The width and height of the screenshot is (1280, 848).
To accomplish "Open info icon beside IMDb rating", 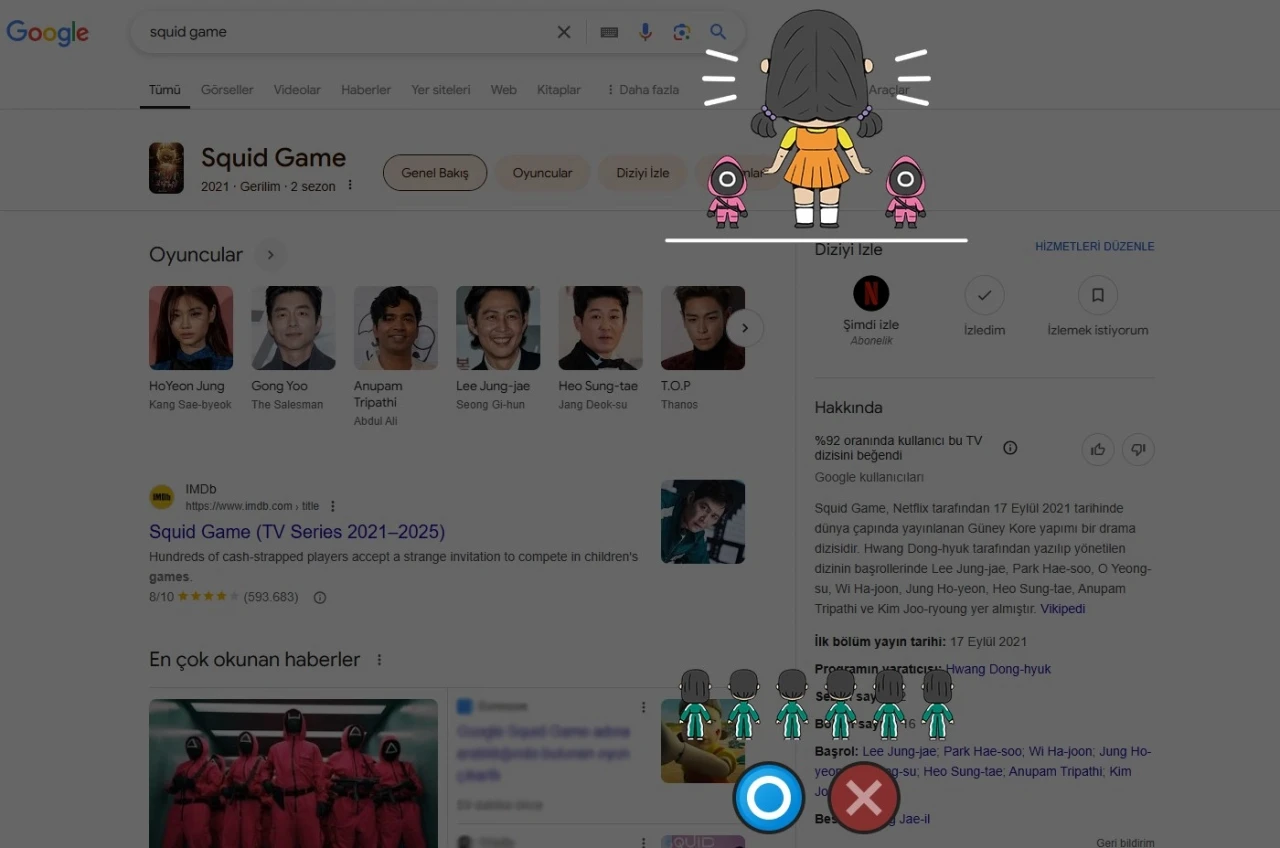I will (x=320, y=597).
